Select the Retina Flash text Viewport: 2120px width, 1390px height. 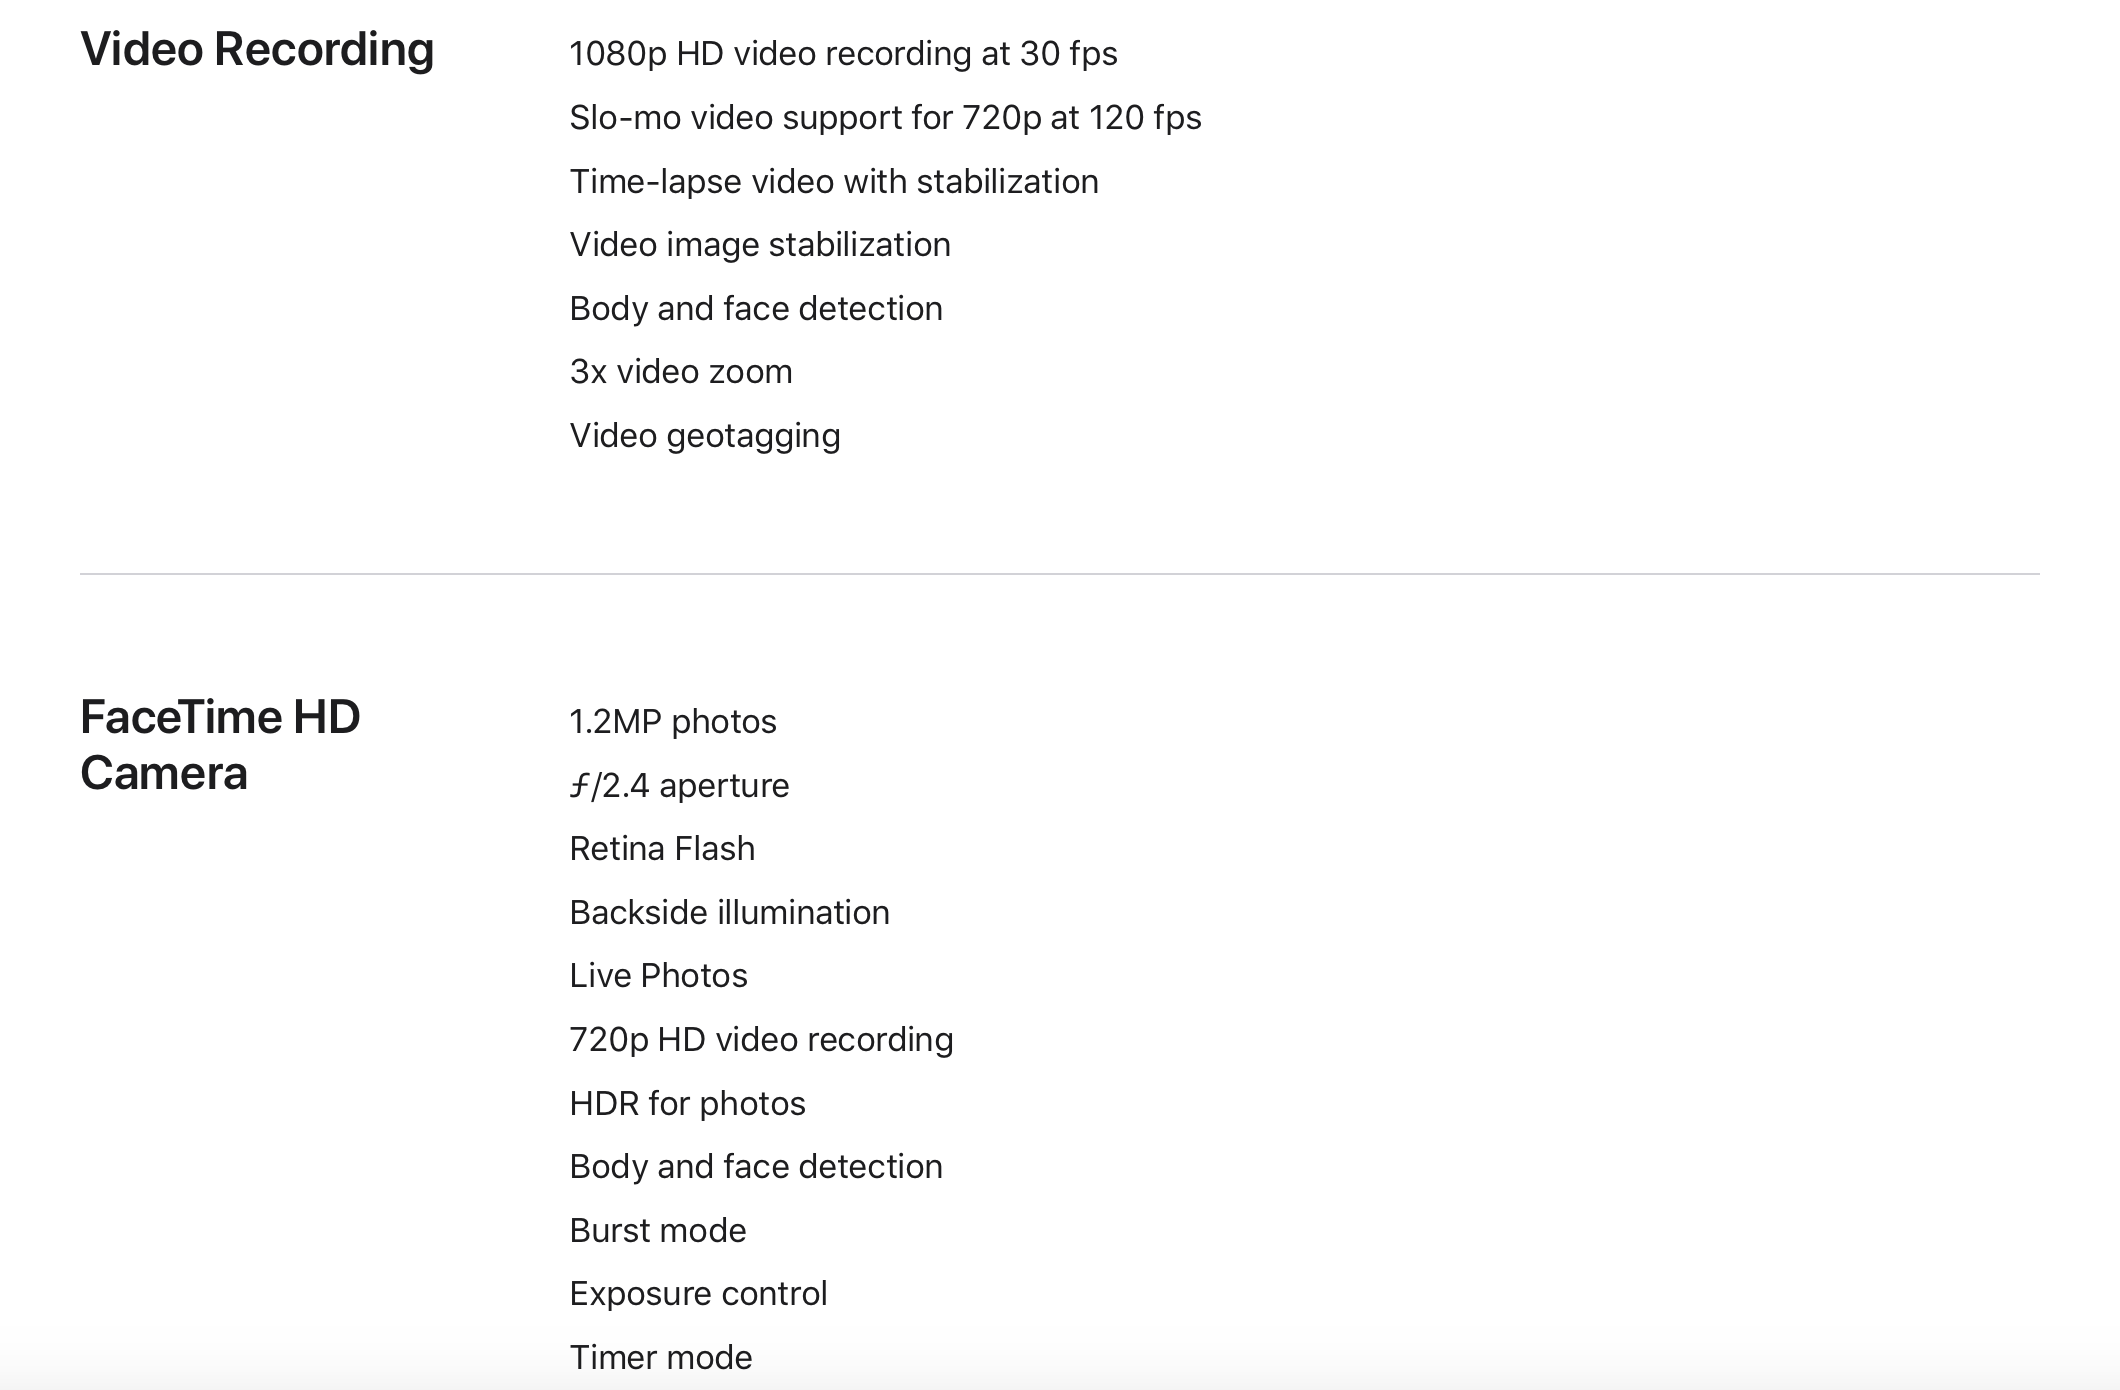coord(662,849)
